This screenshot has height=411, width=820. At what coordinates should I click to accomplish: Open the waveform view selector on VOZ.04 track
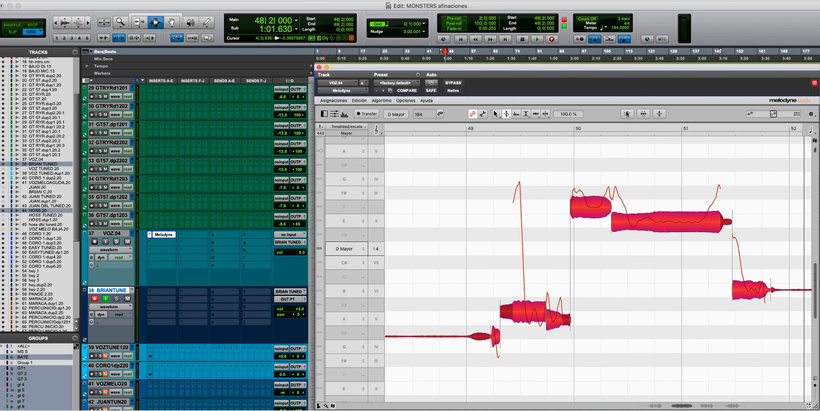point(109,250)
